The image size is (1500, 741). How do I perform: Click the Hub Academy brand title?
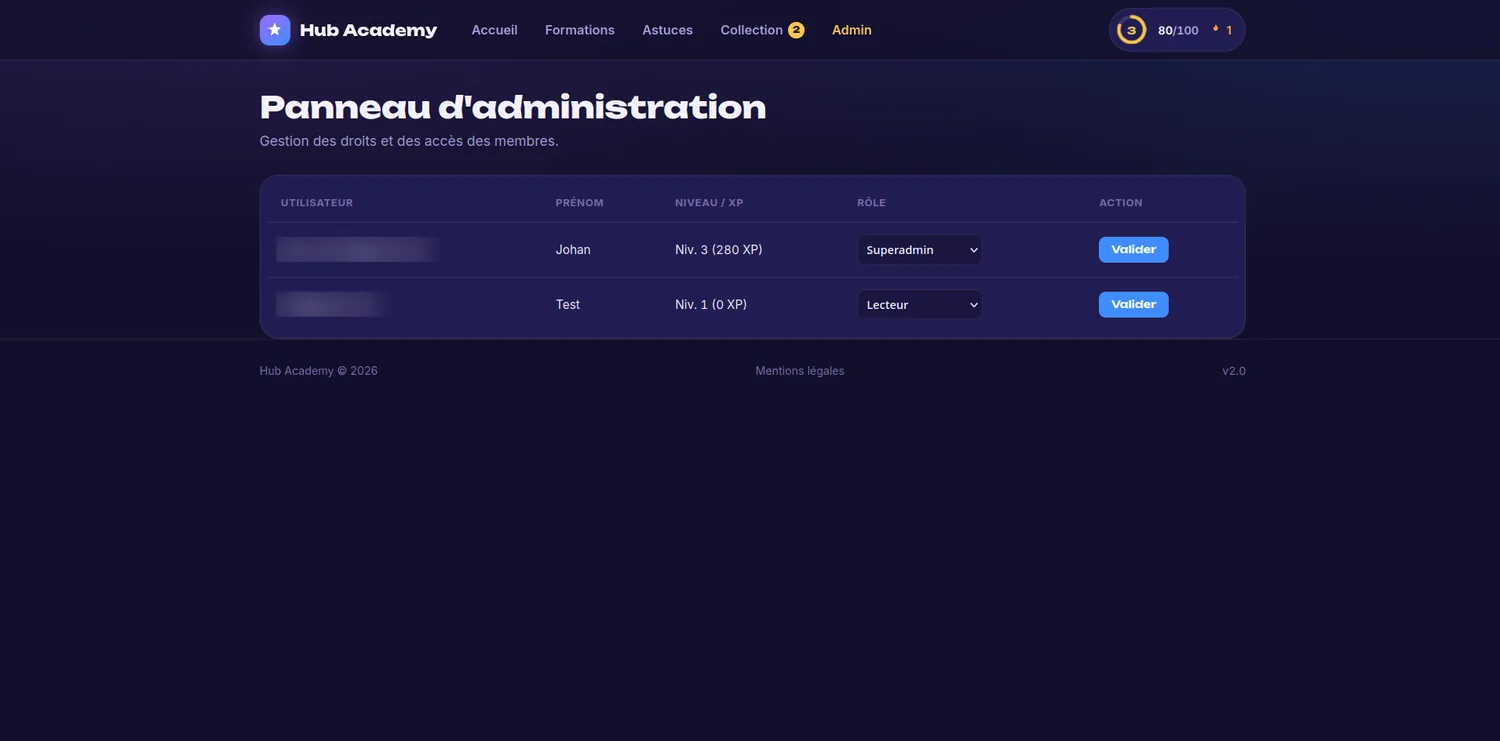click(368, 30)
